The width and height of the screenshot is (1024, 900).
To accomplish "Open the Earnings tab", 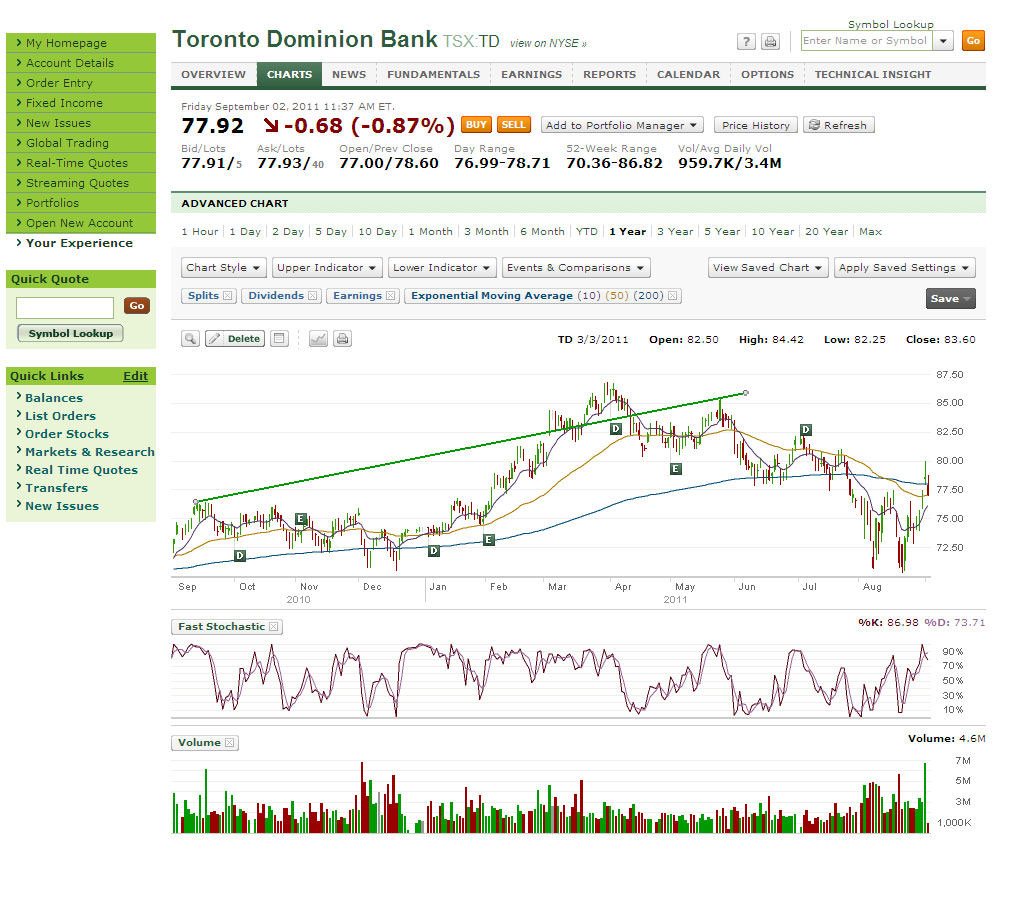I will tap(532, 74).
